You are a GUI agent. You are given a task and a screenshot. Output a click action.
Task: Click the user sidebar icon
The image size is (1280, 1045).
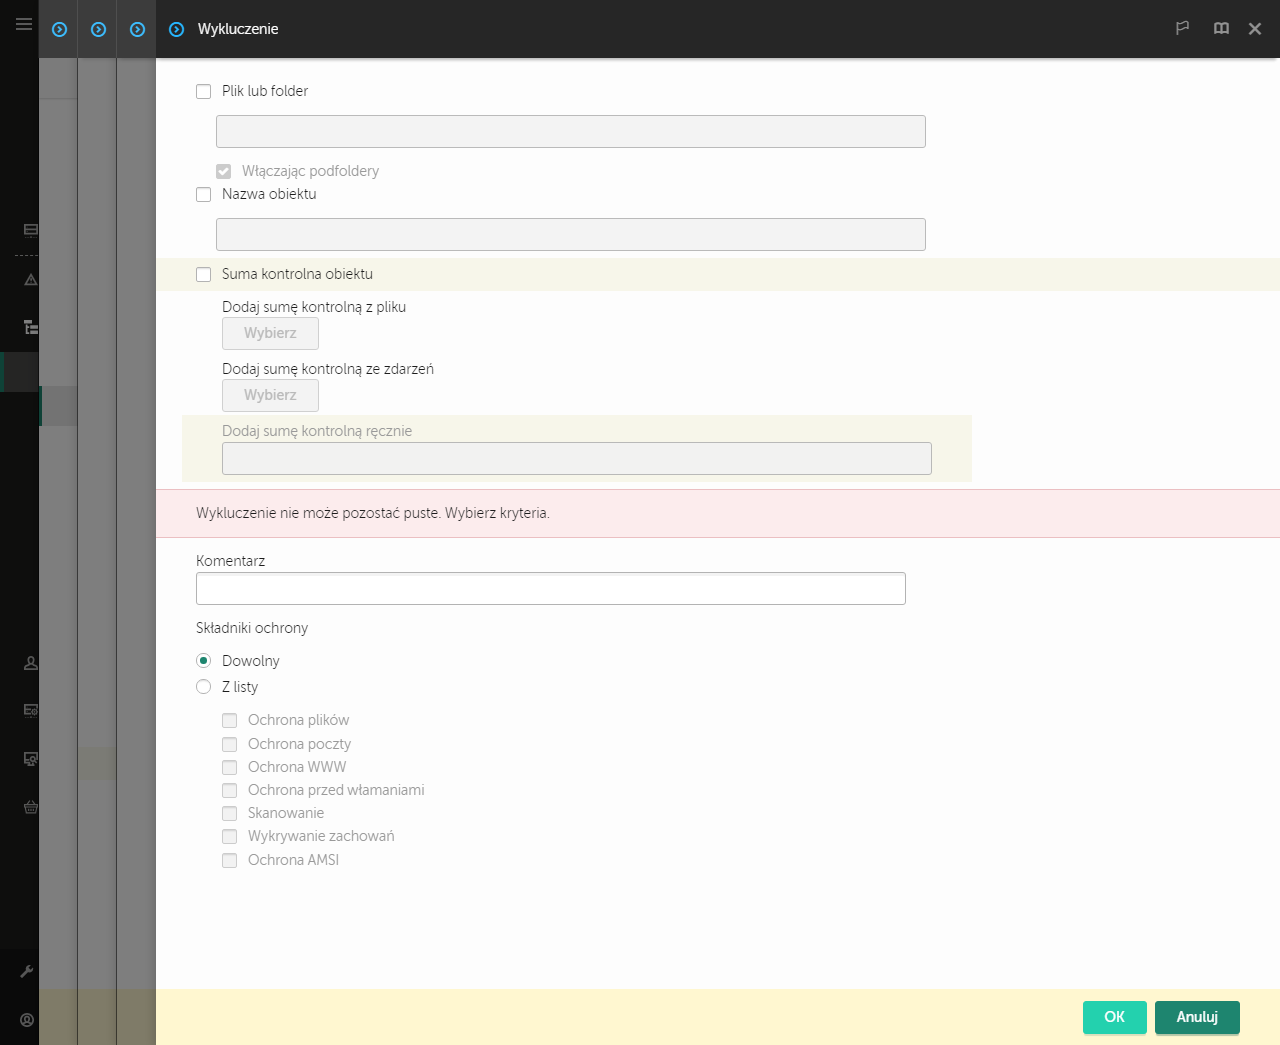click(31, 663)
